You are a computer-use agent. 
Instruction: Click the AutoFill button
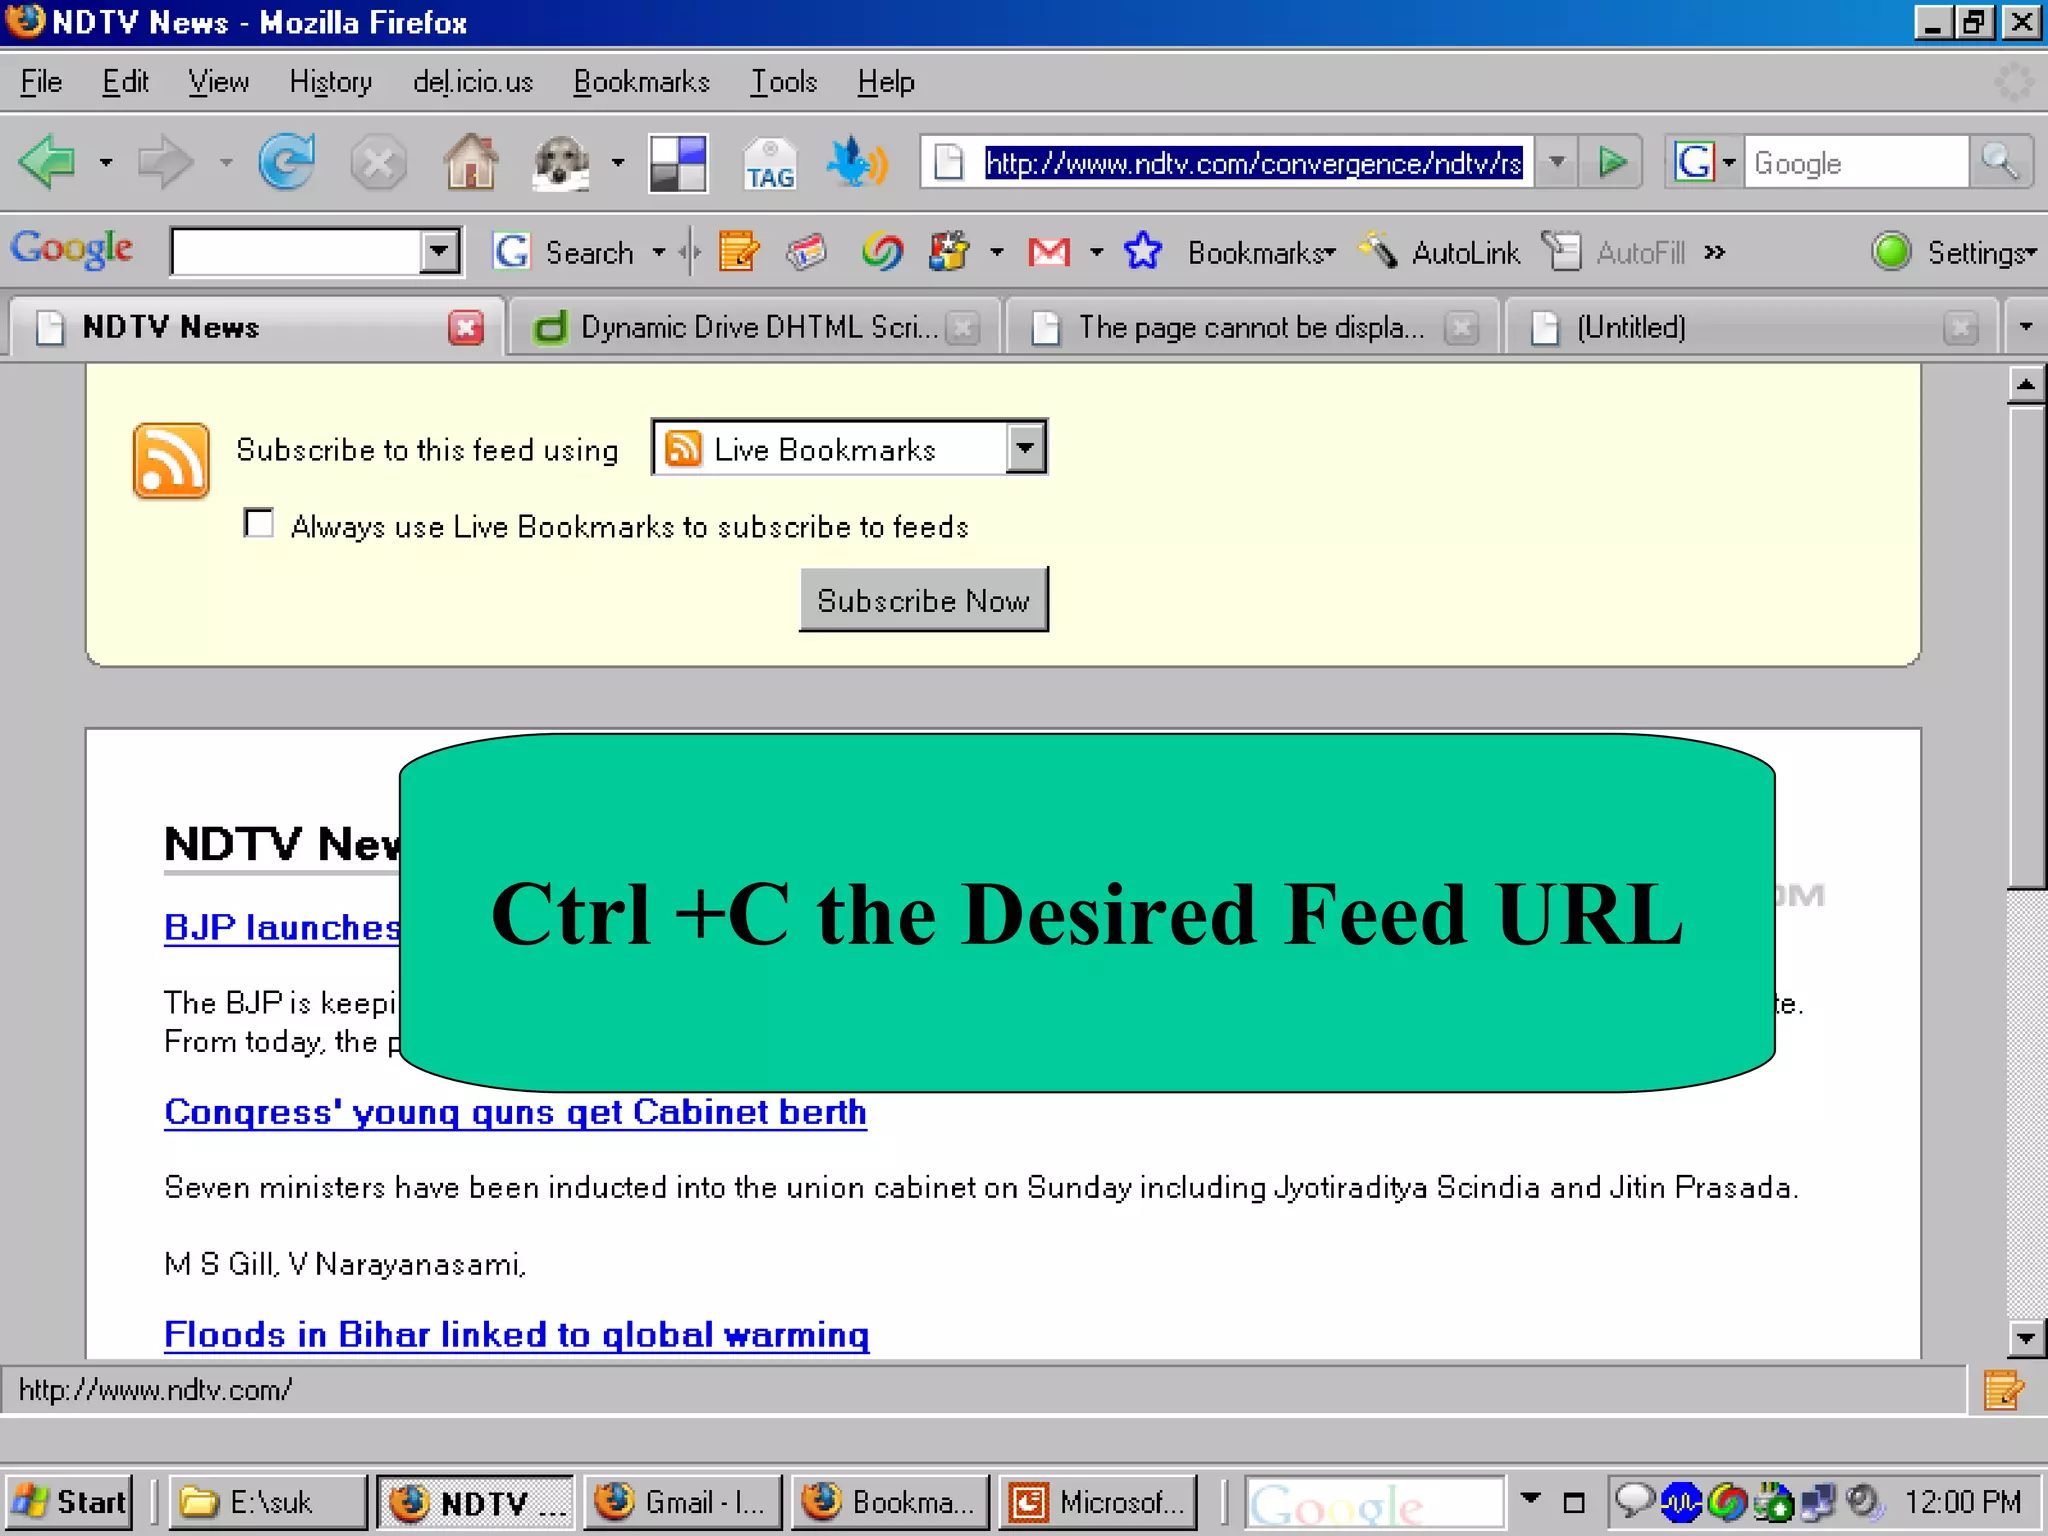pos(1614,252)
